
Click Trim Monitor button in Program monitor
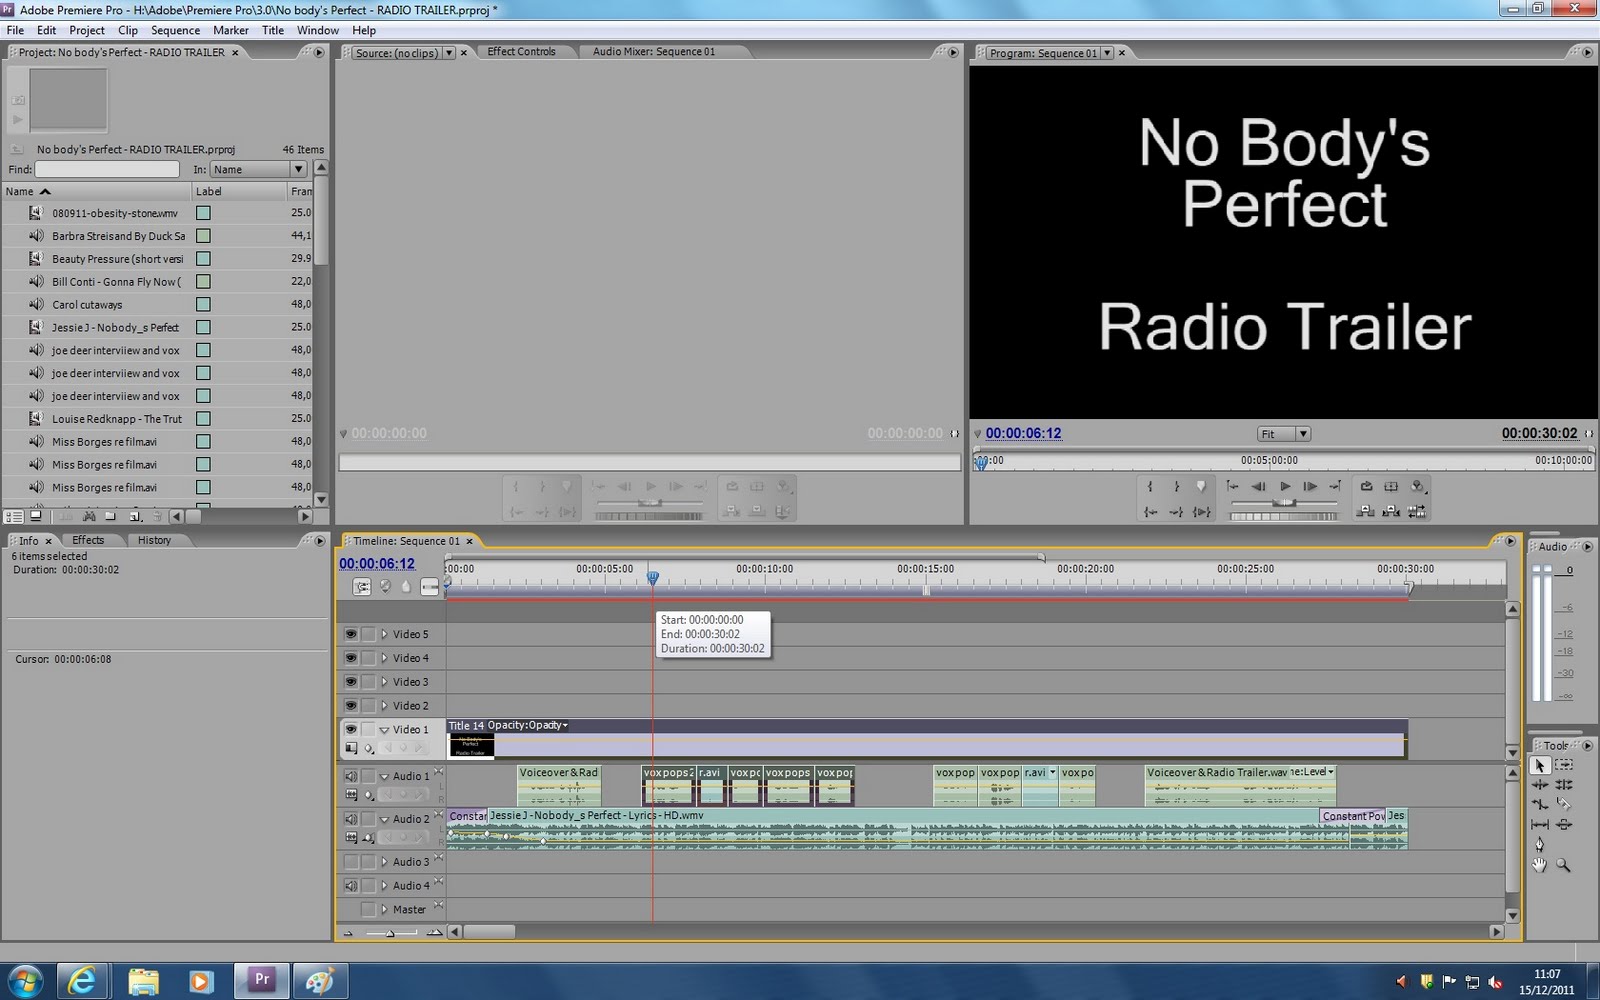tap(1416, 512)
